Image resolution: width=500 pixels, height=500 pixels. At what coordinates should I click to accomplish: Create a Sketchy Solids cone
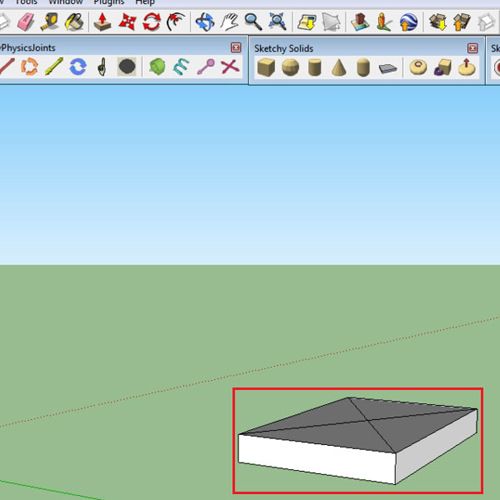point(339,67)
